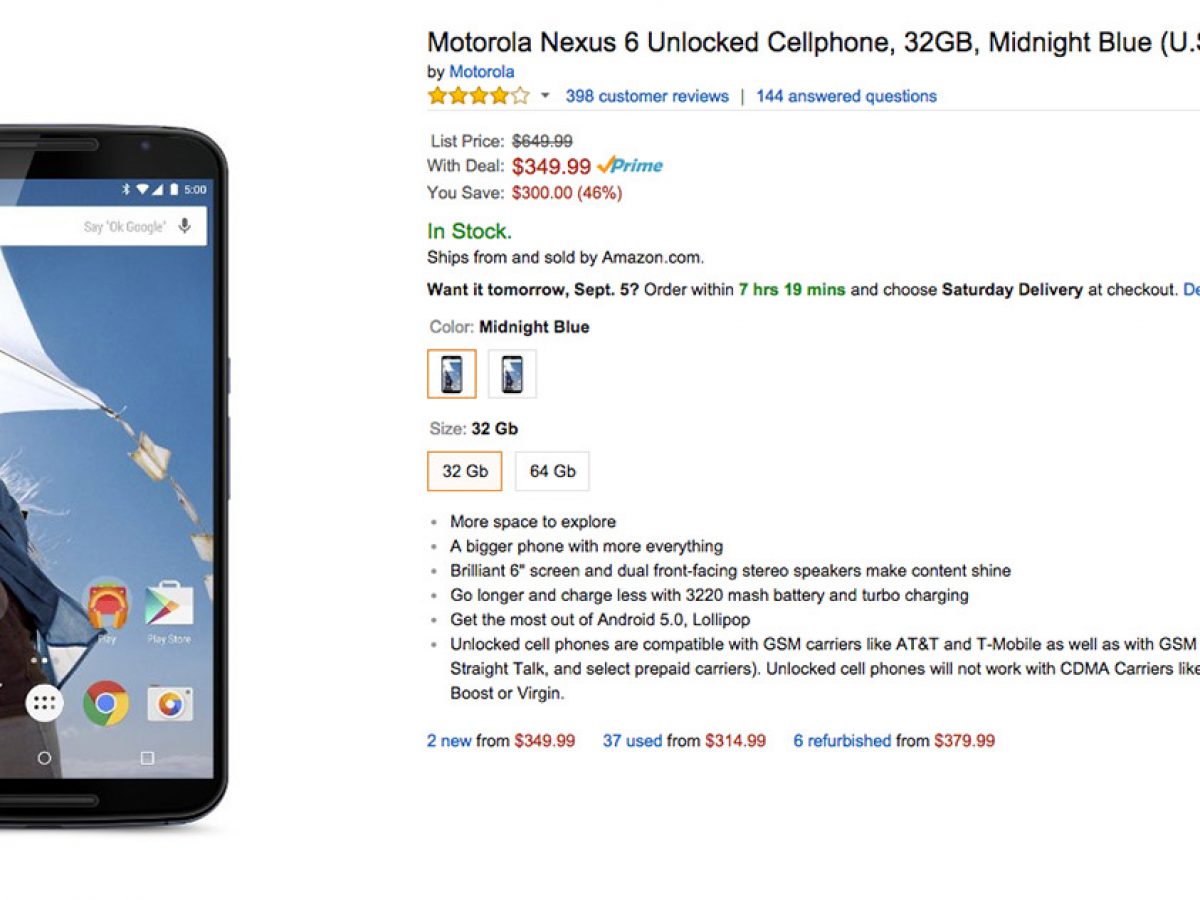Click the Play Store icon on the phone
The image size is (1200, 900).
click(x=169, y=605)
